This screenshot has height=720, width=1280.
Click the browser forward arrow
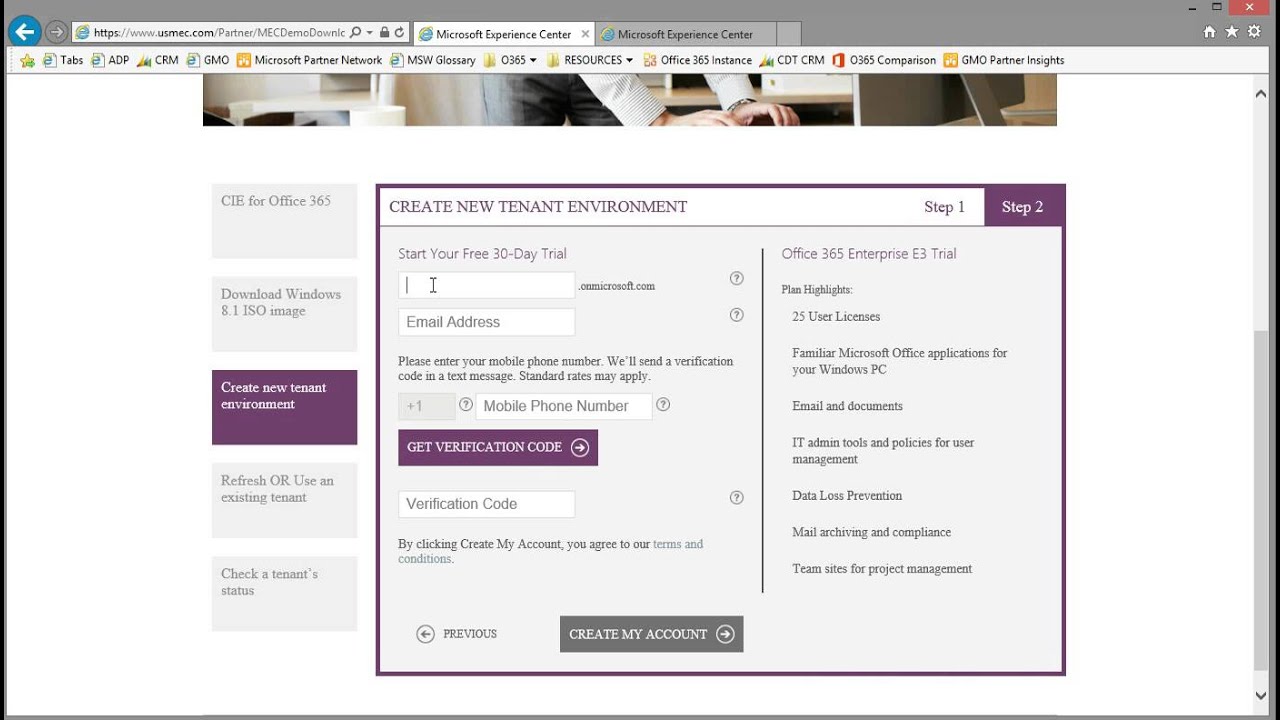[x=56, y=33]
